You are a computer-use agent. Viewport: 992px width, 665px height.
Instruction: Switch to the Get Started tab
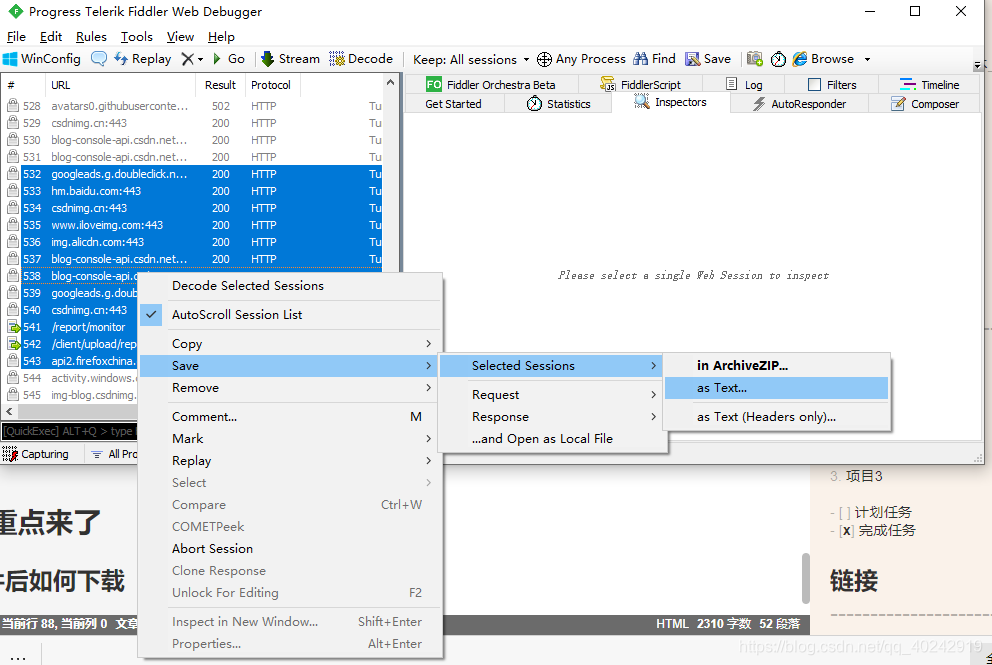tap(454, 104)
